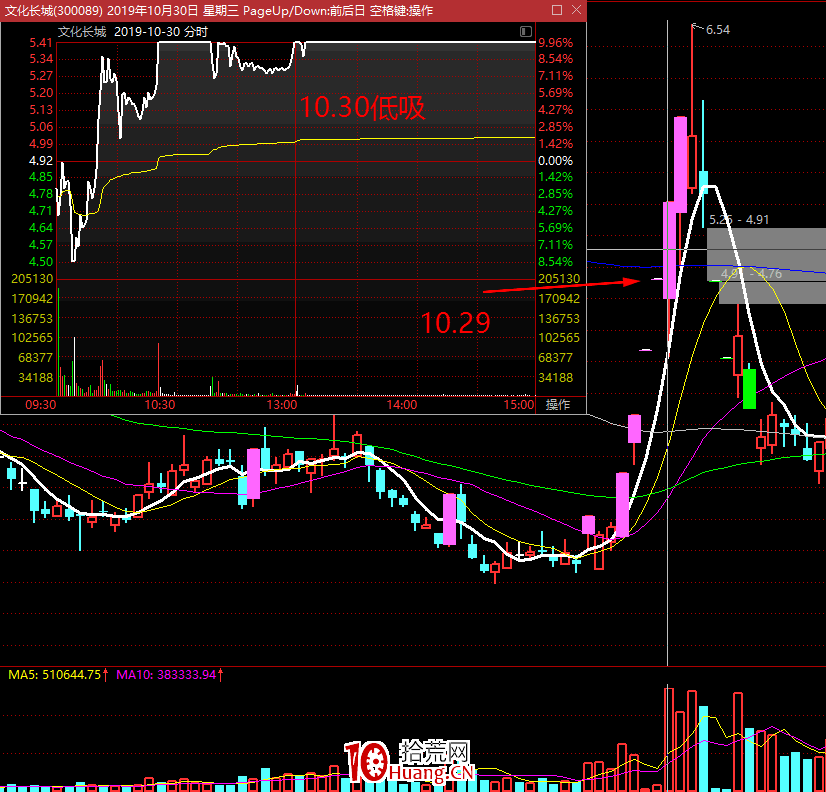Select the chart heading 文化长城 2019-10-30 分时
The height and width of the screenshot is (792, 826).
[132, 32]
